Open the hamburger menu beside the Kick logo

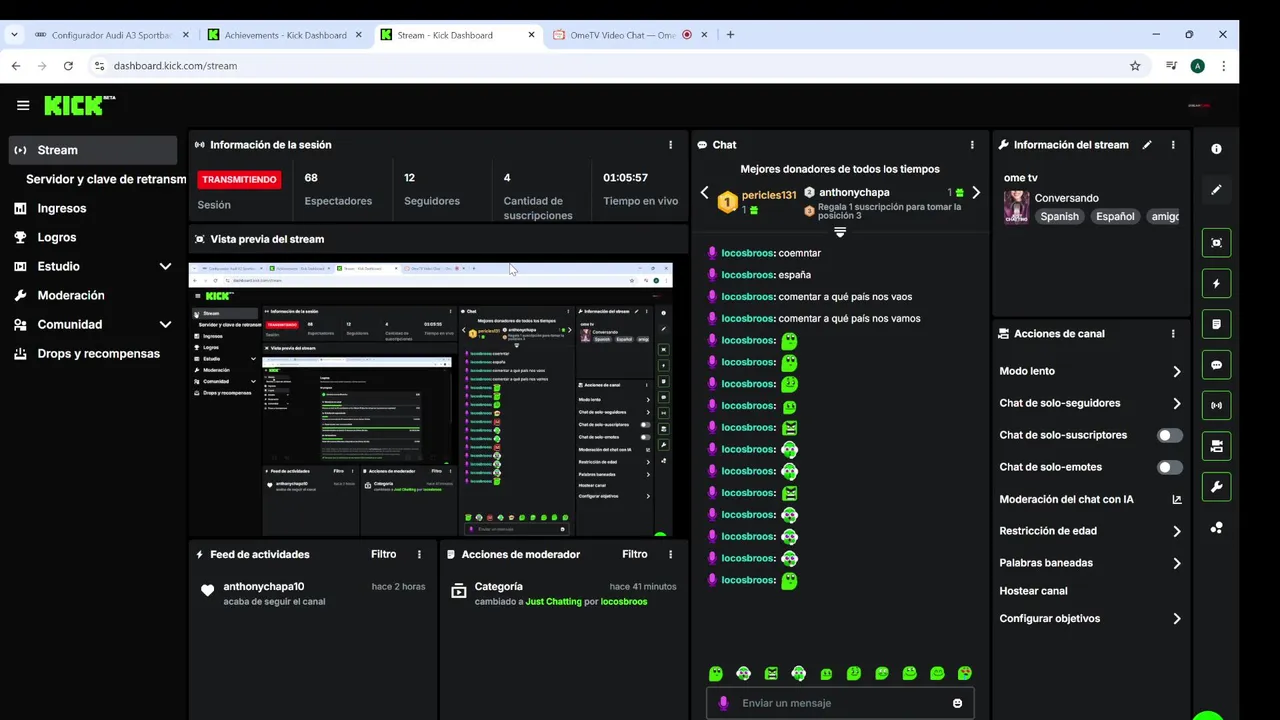point(23,105)
